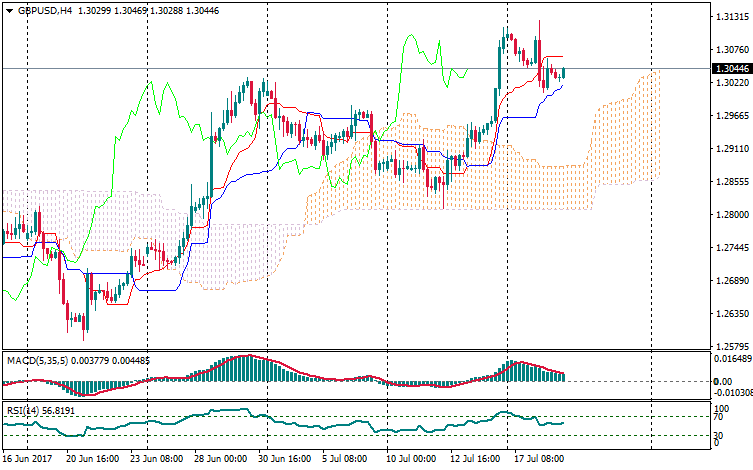Select the 16 Jun 2017 date label
753x470 pixels.
tap(26, 459)
